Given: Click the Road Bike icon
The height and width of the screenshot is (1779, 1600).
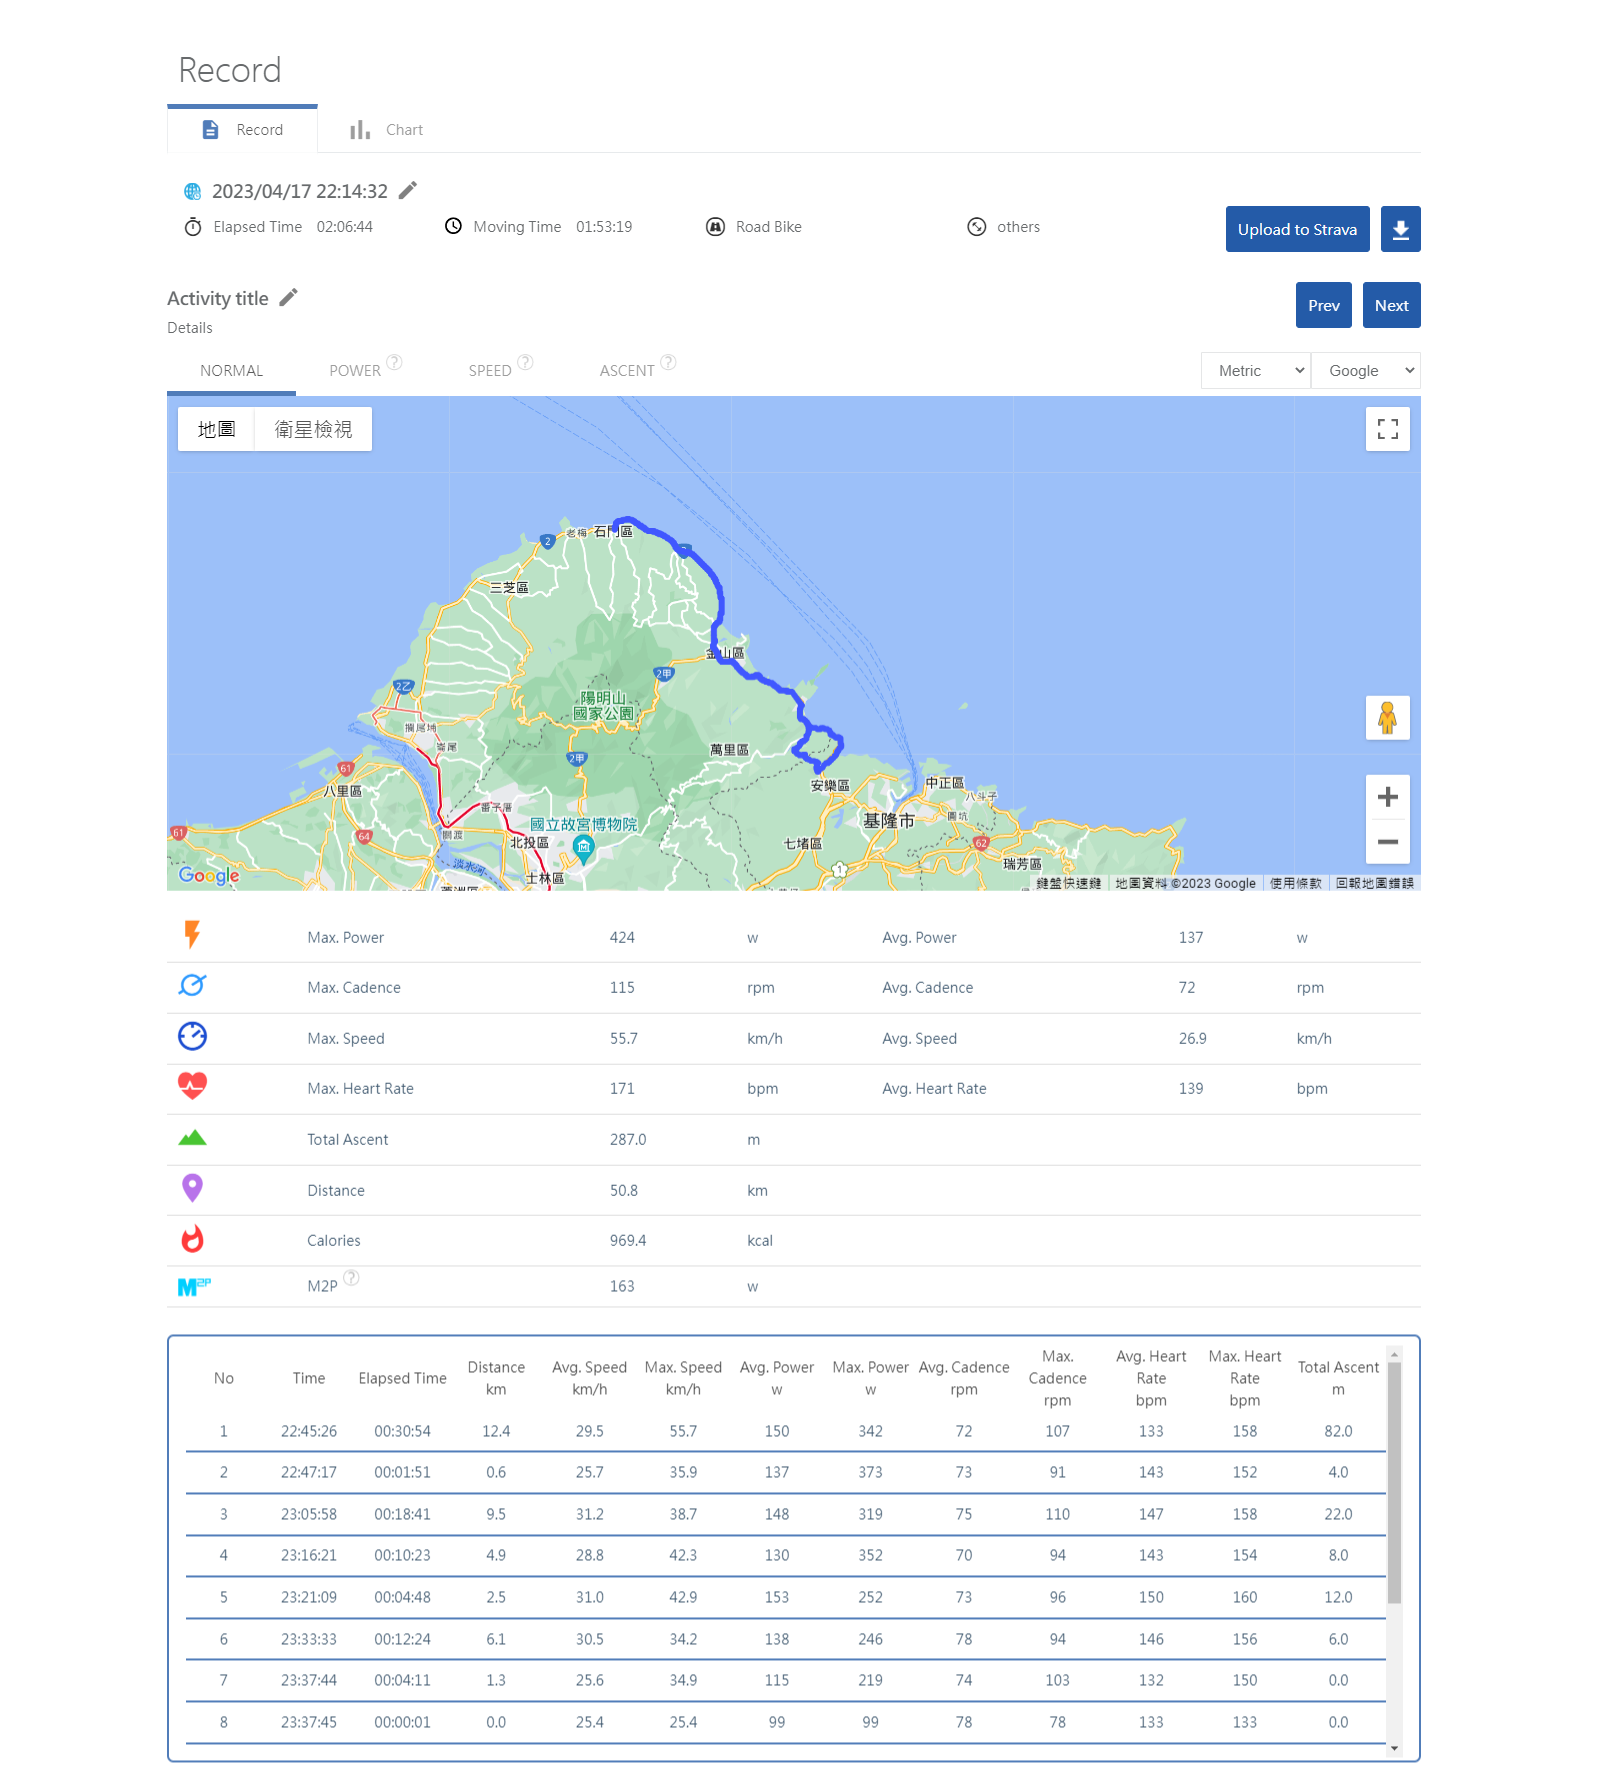Looking at the screenshot, I should (x=716, y=227).
